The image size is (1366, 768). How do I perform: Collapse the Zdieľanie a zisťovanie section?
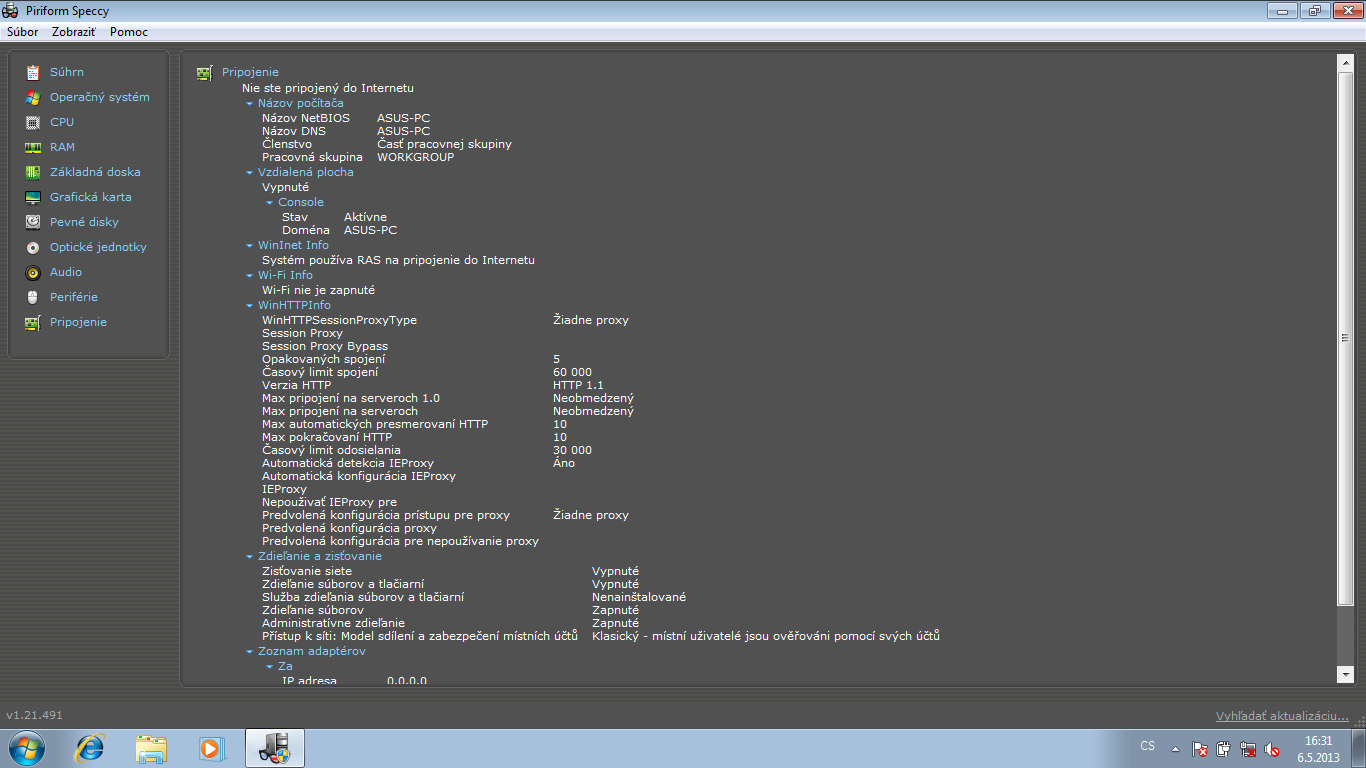250,556
